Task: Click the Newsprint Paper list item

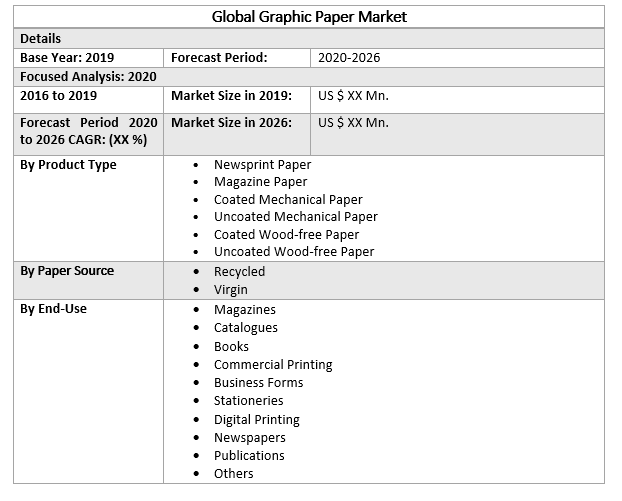Action: (x=262, y=165)
